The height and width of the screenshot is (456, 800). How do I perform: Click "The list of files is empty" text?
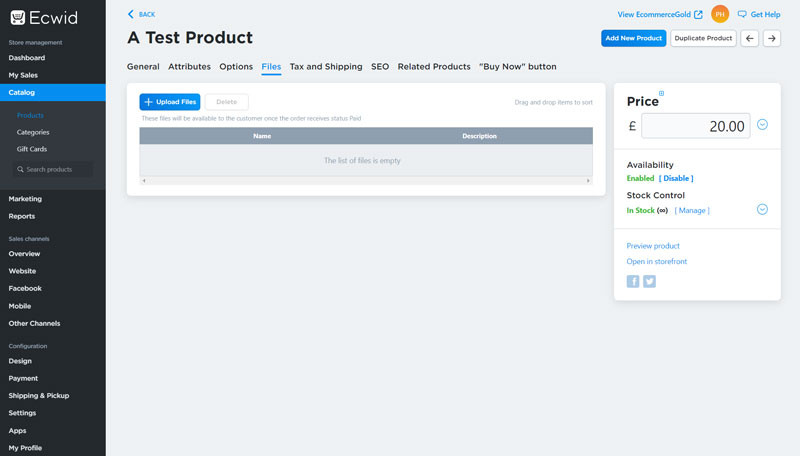point(362,161)
